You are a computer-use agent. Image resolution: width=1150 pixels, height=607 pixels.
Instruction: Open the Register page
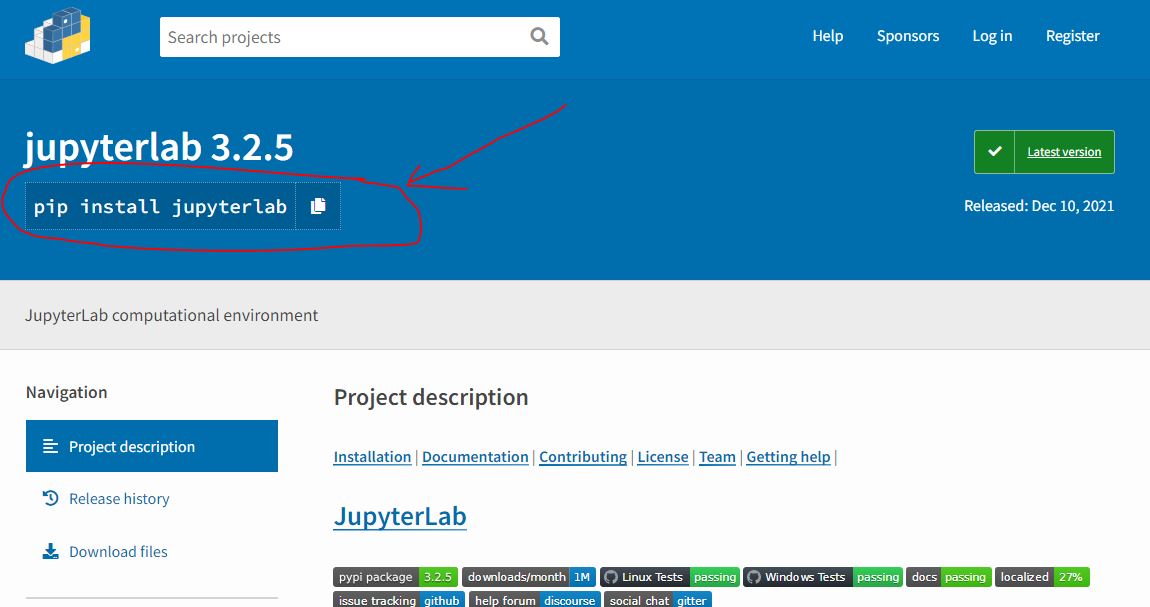tap(1072, 36)
